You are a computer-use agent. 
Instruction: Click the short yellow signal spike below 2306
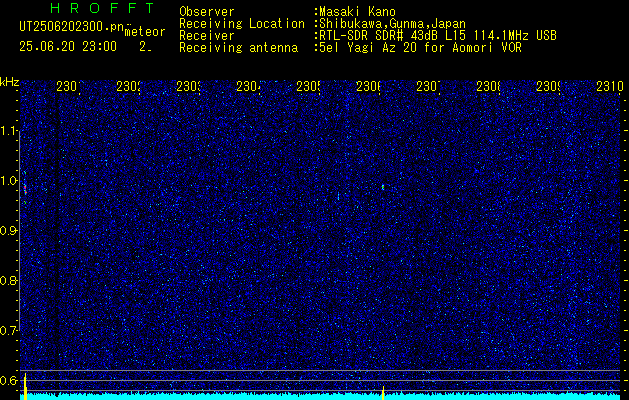point(383,393)
